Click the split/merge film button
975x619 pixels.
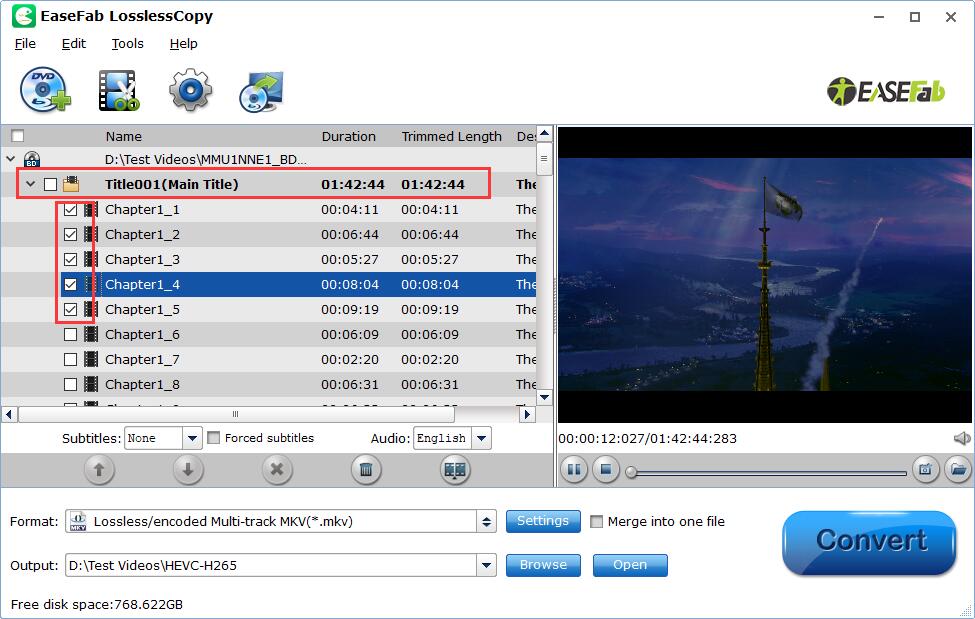pos(455,470)
